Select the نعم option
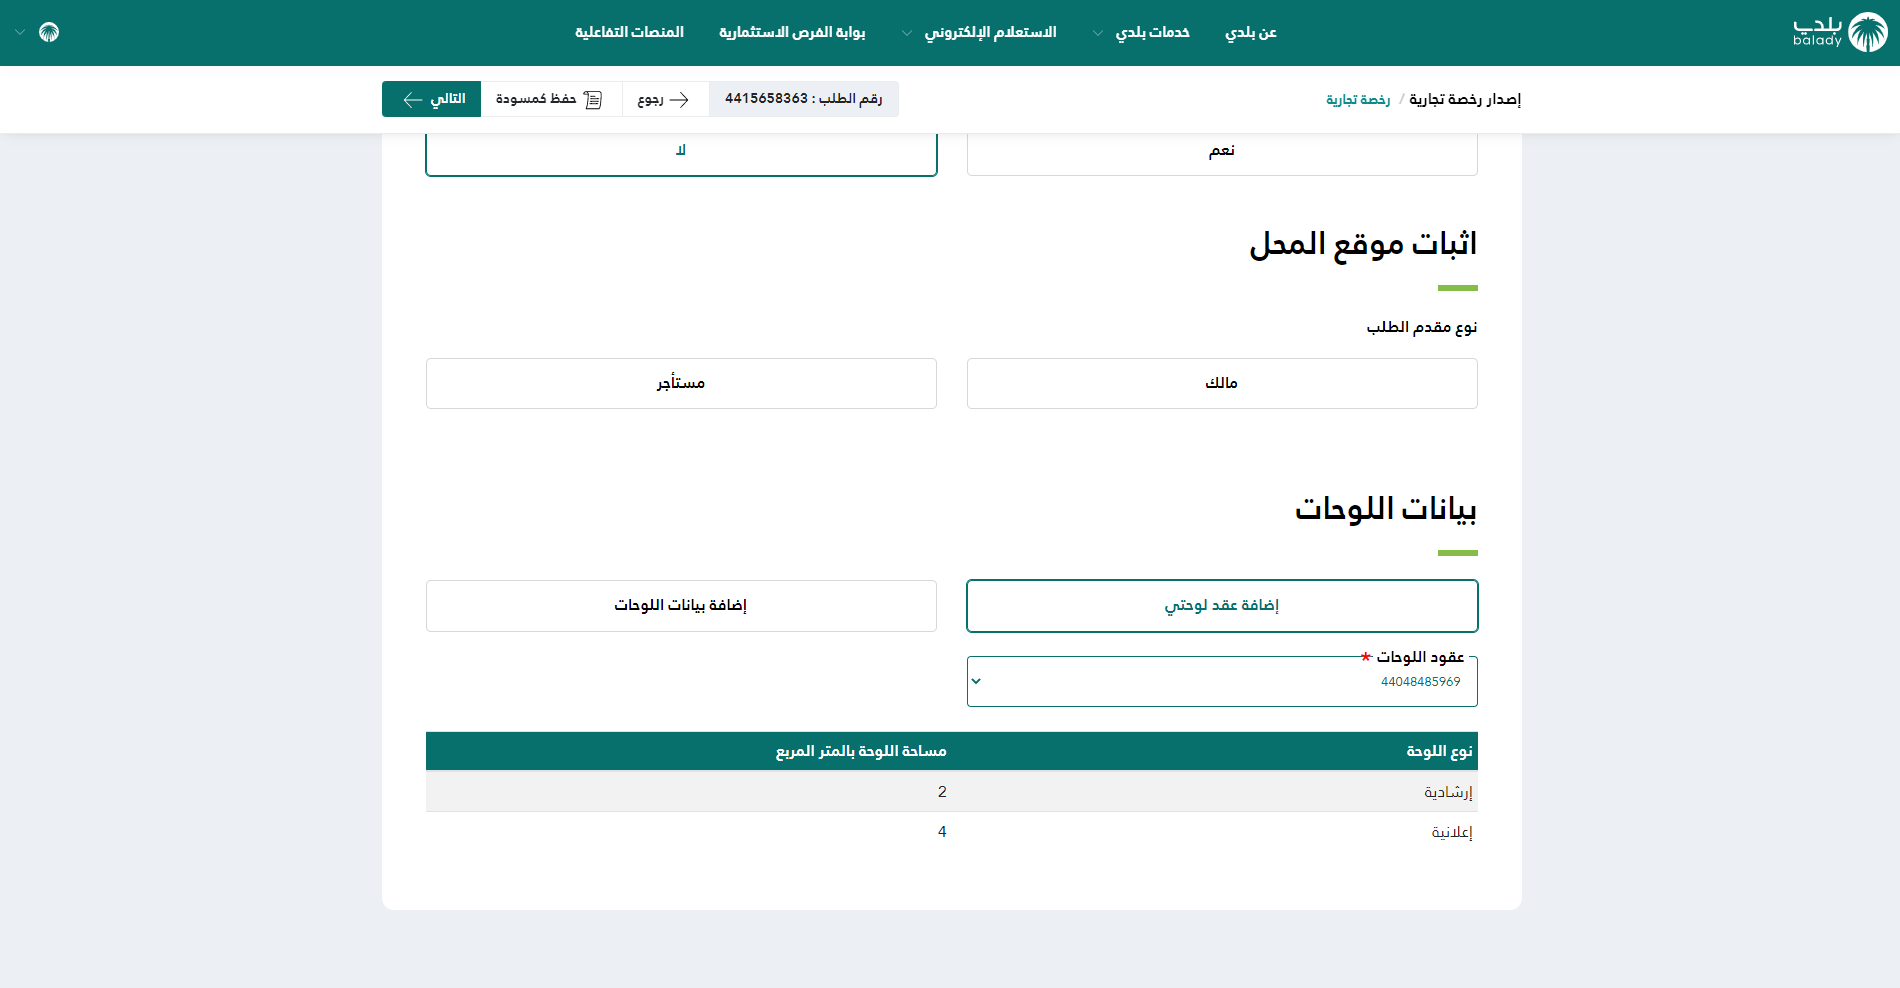Image resolution: width=1900 pixels, height=988 pixels. [x=1221, y=152]
